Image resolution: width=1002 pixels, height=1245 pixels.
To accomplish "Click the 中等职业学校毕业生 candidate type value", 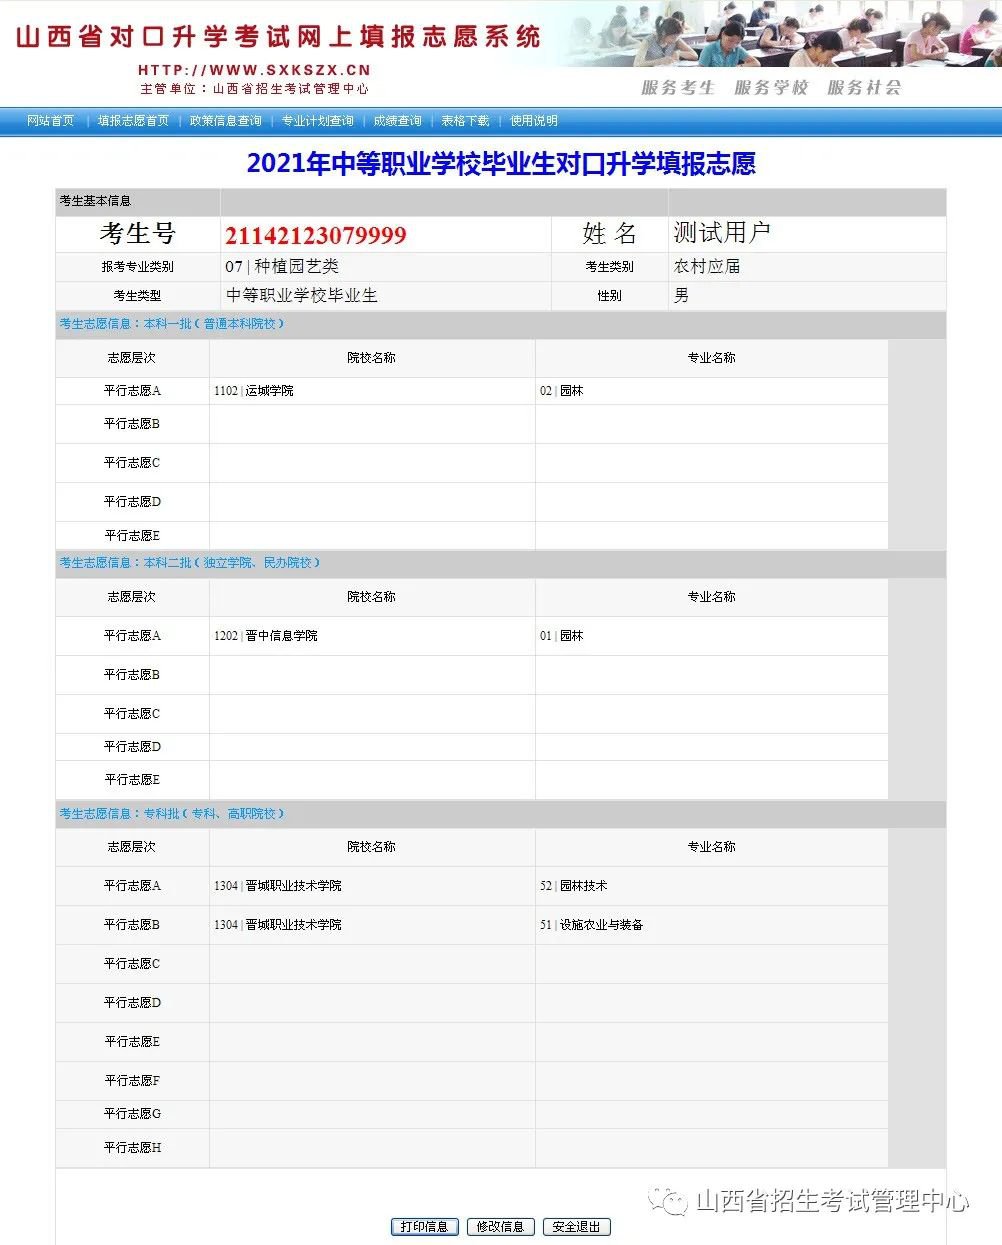I will (302, 295).
